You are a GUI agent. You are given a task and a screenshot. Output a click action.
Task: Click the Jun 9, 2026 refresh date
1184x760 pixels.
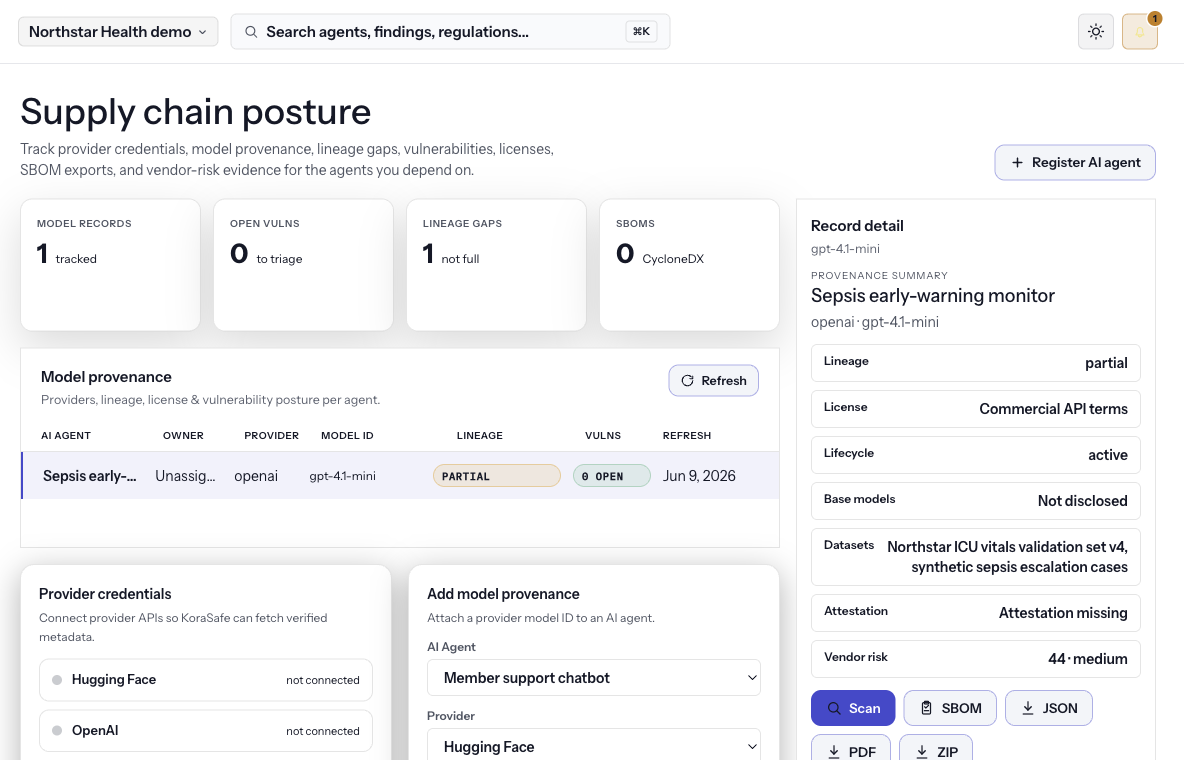[699, 476]
